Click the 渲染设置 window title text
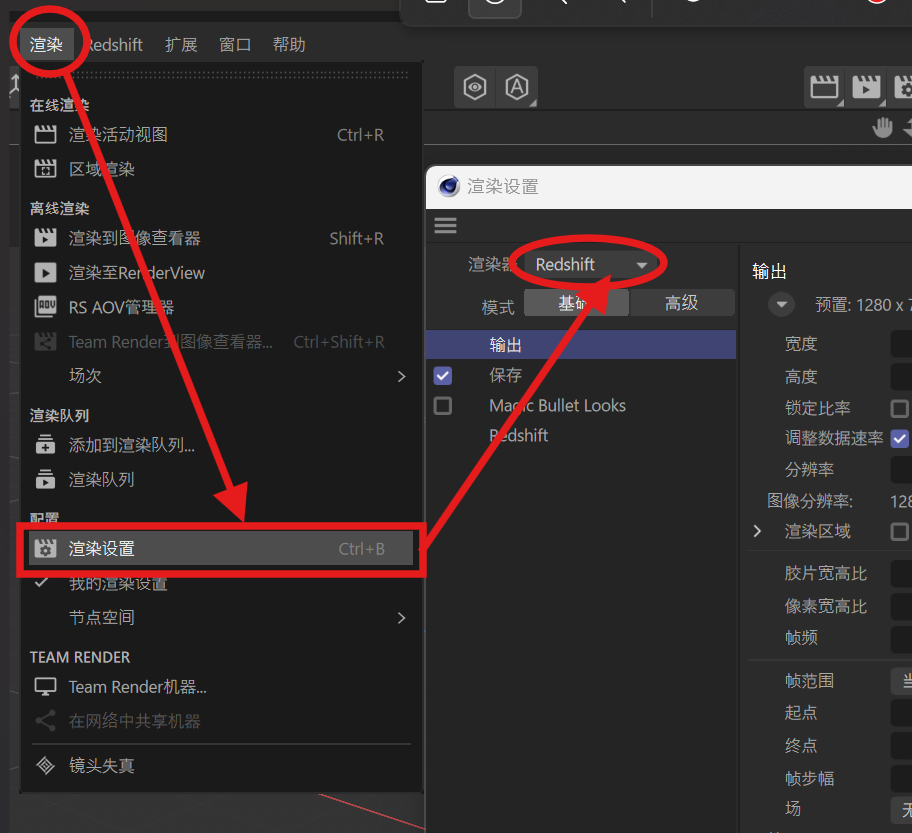Image resolution: width=912 pixels, height=833 pixels. pyautogui.click(x=503, y=187)
